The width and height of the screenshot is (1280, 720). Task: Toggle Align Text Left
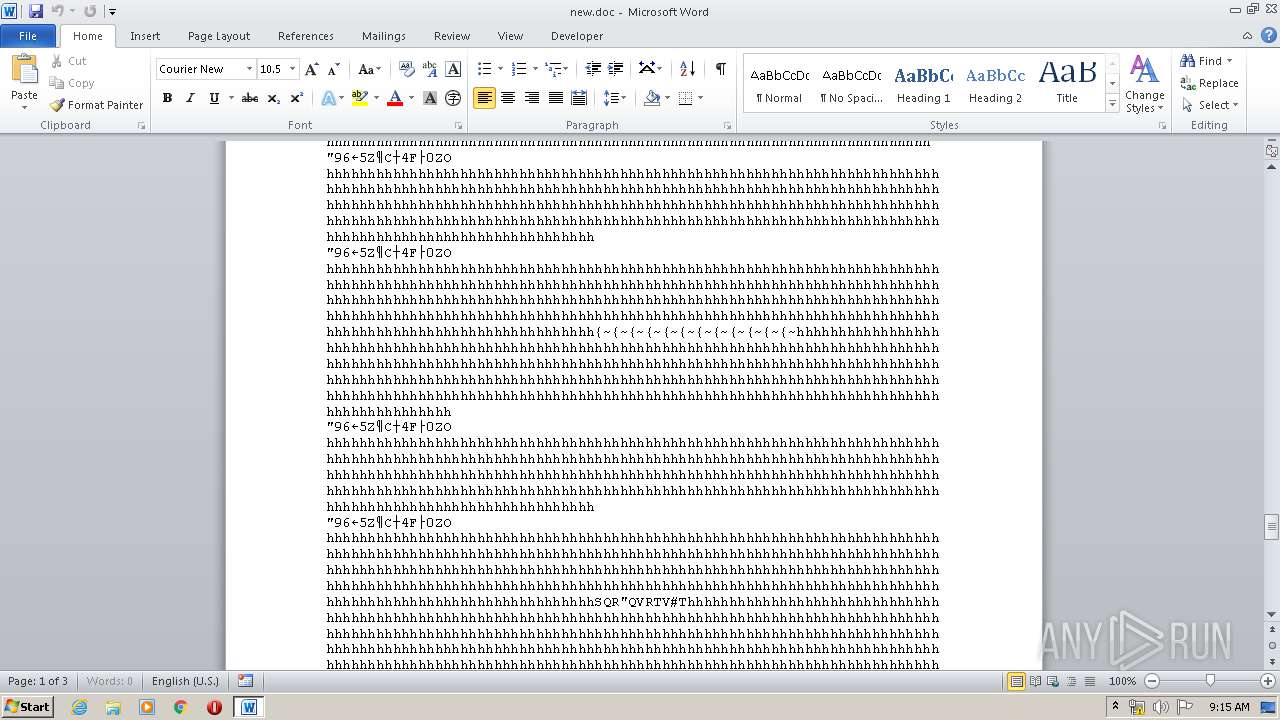tap(484, 98)
